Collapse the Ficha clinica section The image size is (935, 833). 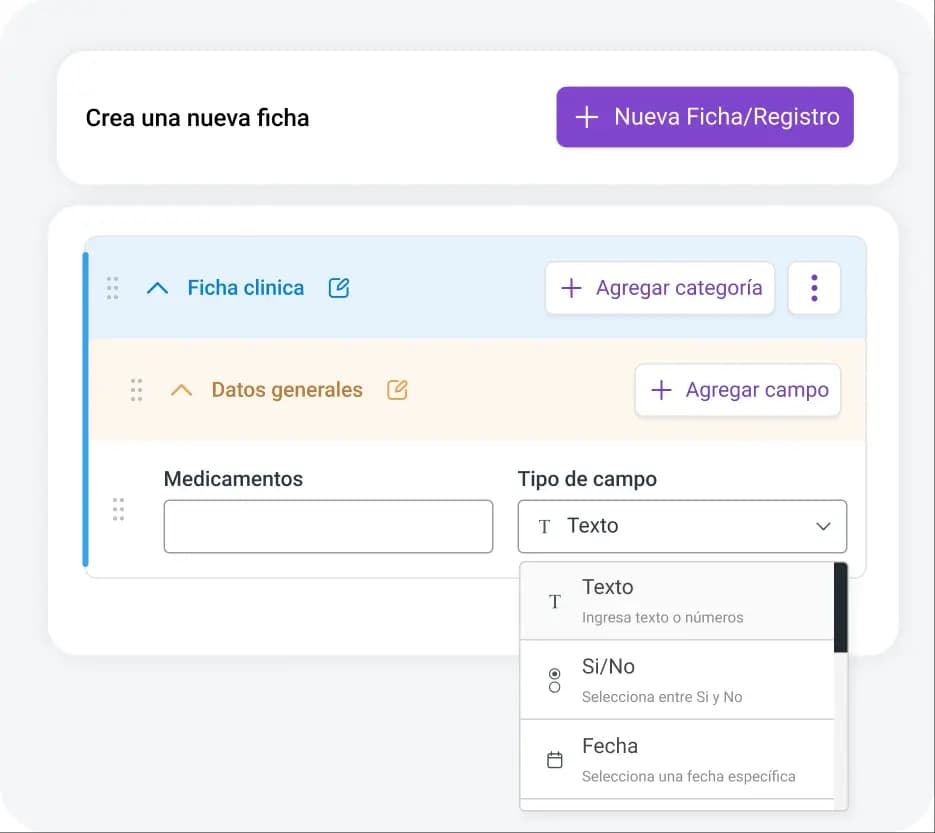click(x=157, y=287)
